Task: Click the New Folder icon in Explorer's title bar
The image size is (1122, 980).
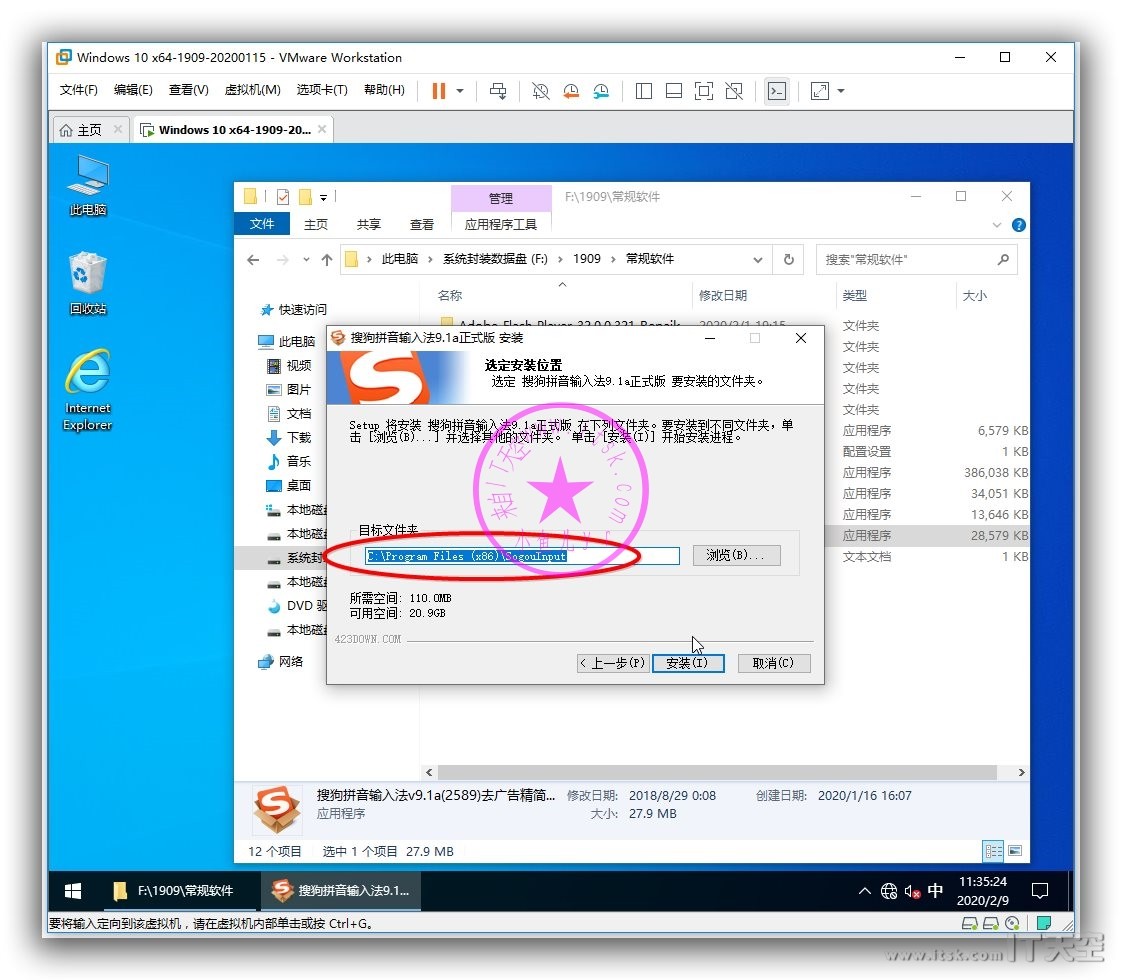Action: (305, 197)
